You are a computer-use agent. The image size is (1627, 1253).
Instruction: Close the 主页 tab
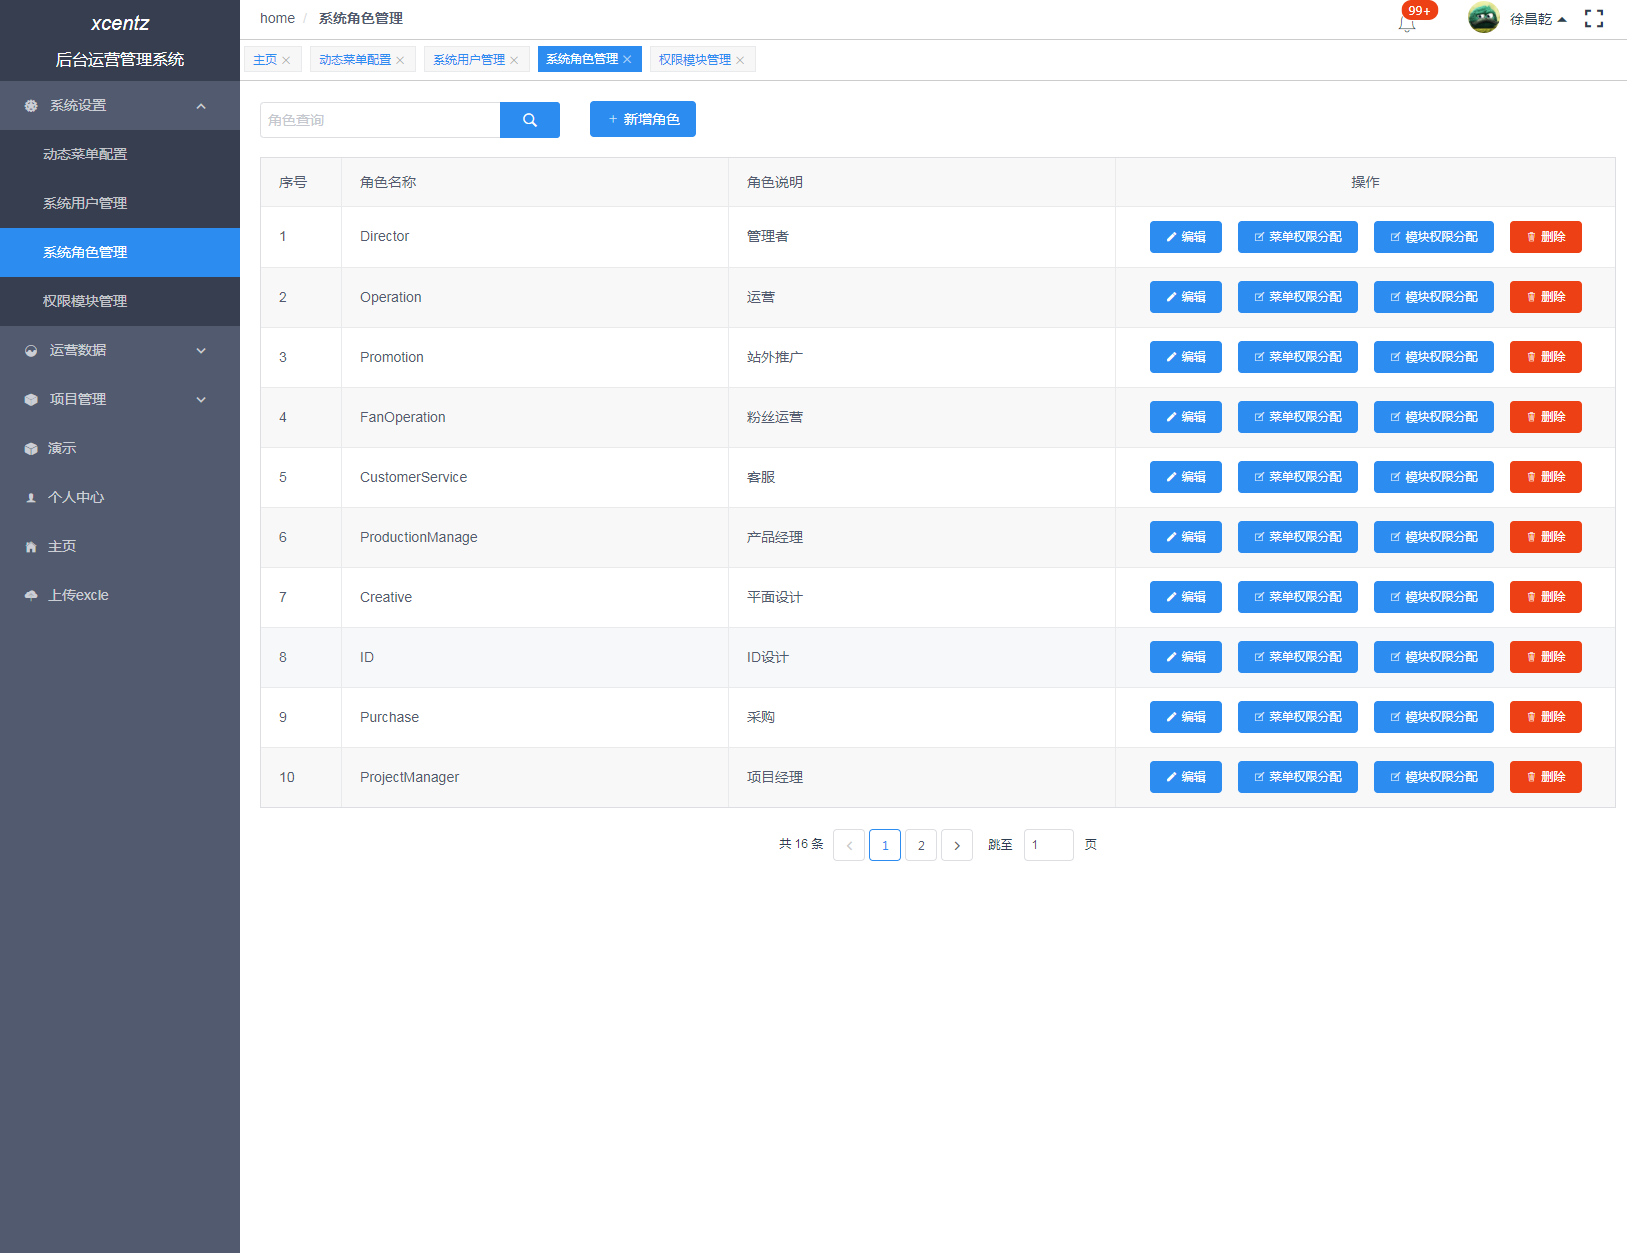[286, 60]
